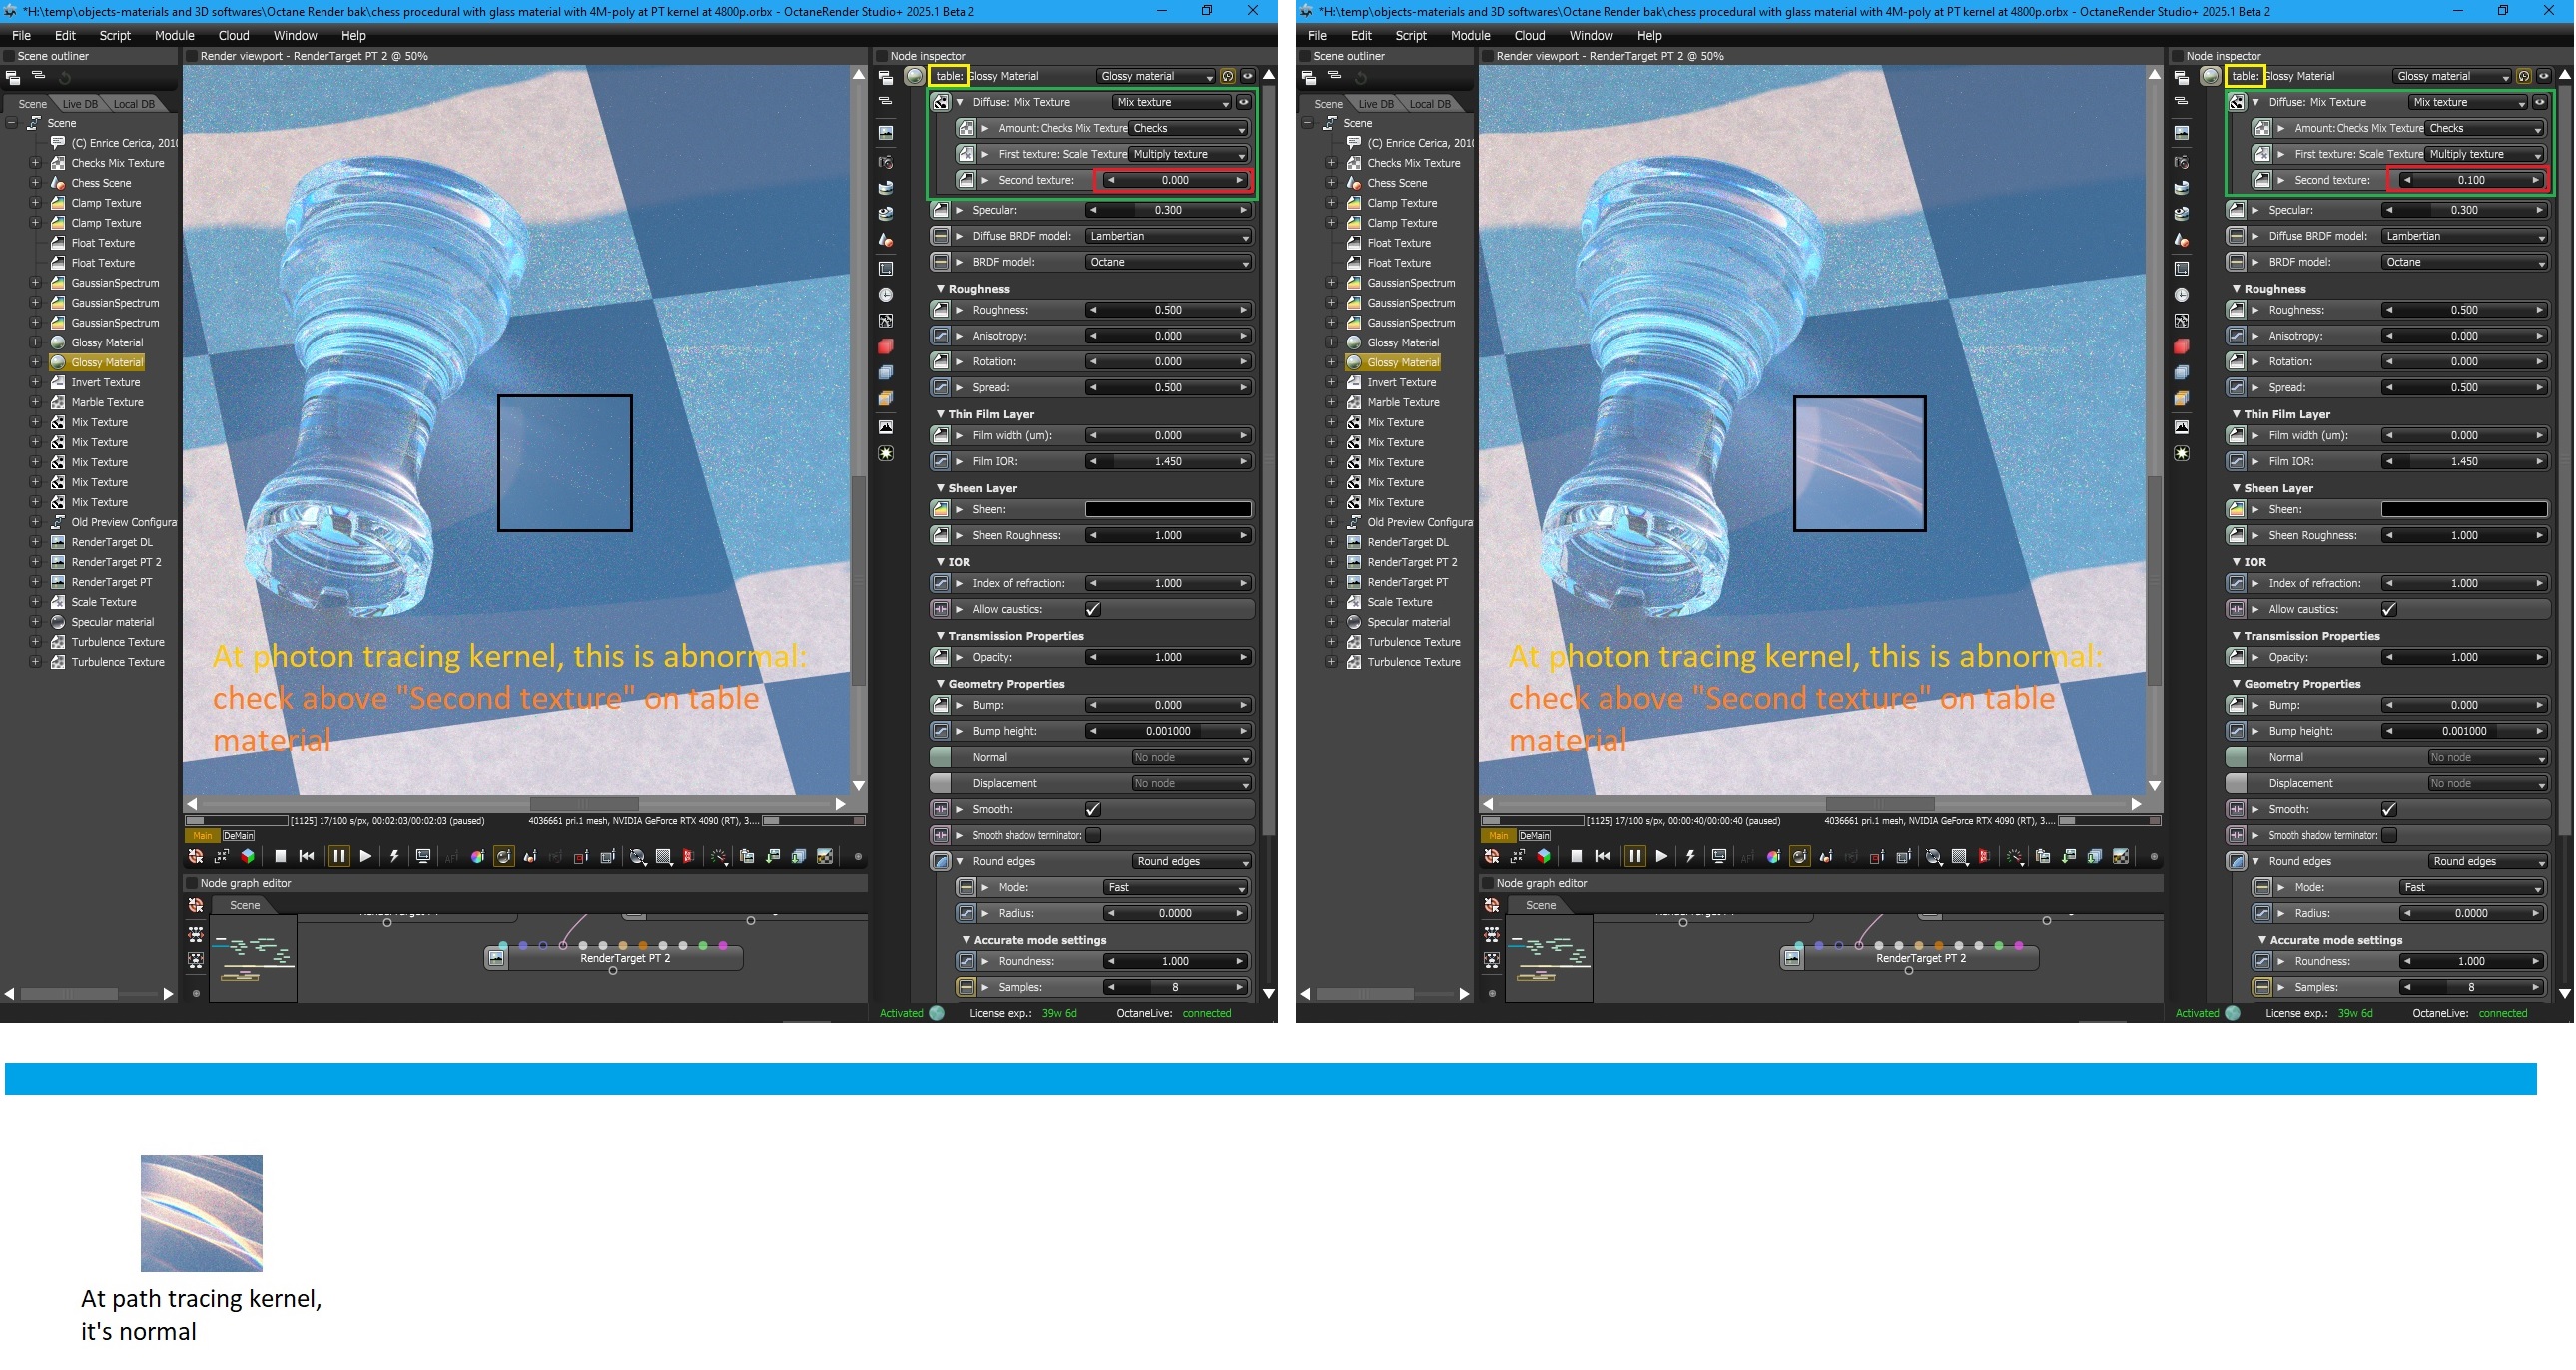
Task: Uncheck Allow caustics in the left window
Action: (1093, 609)
